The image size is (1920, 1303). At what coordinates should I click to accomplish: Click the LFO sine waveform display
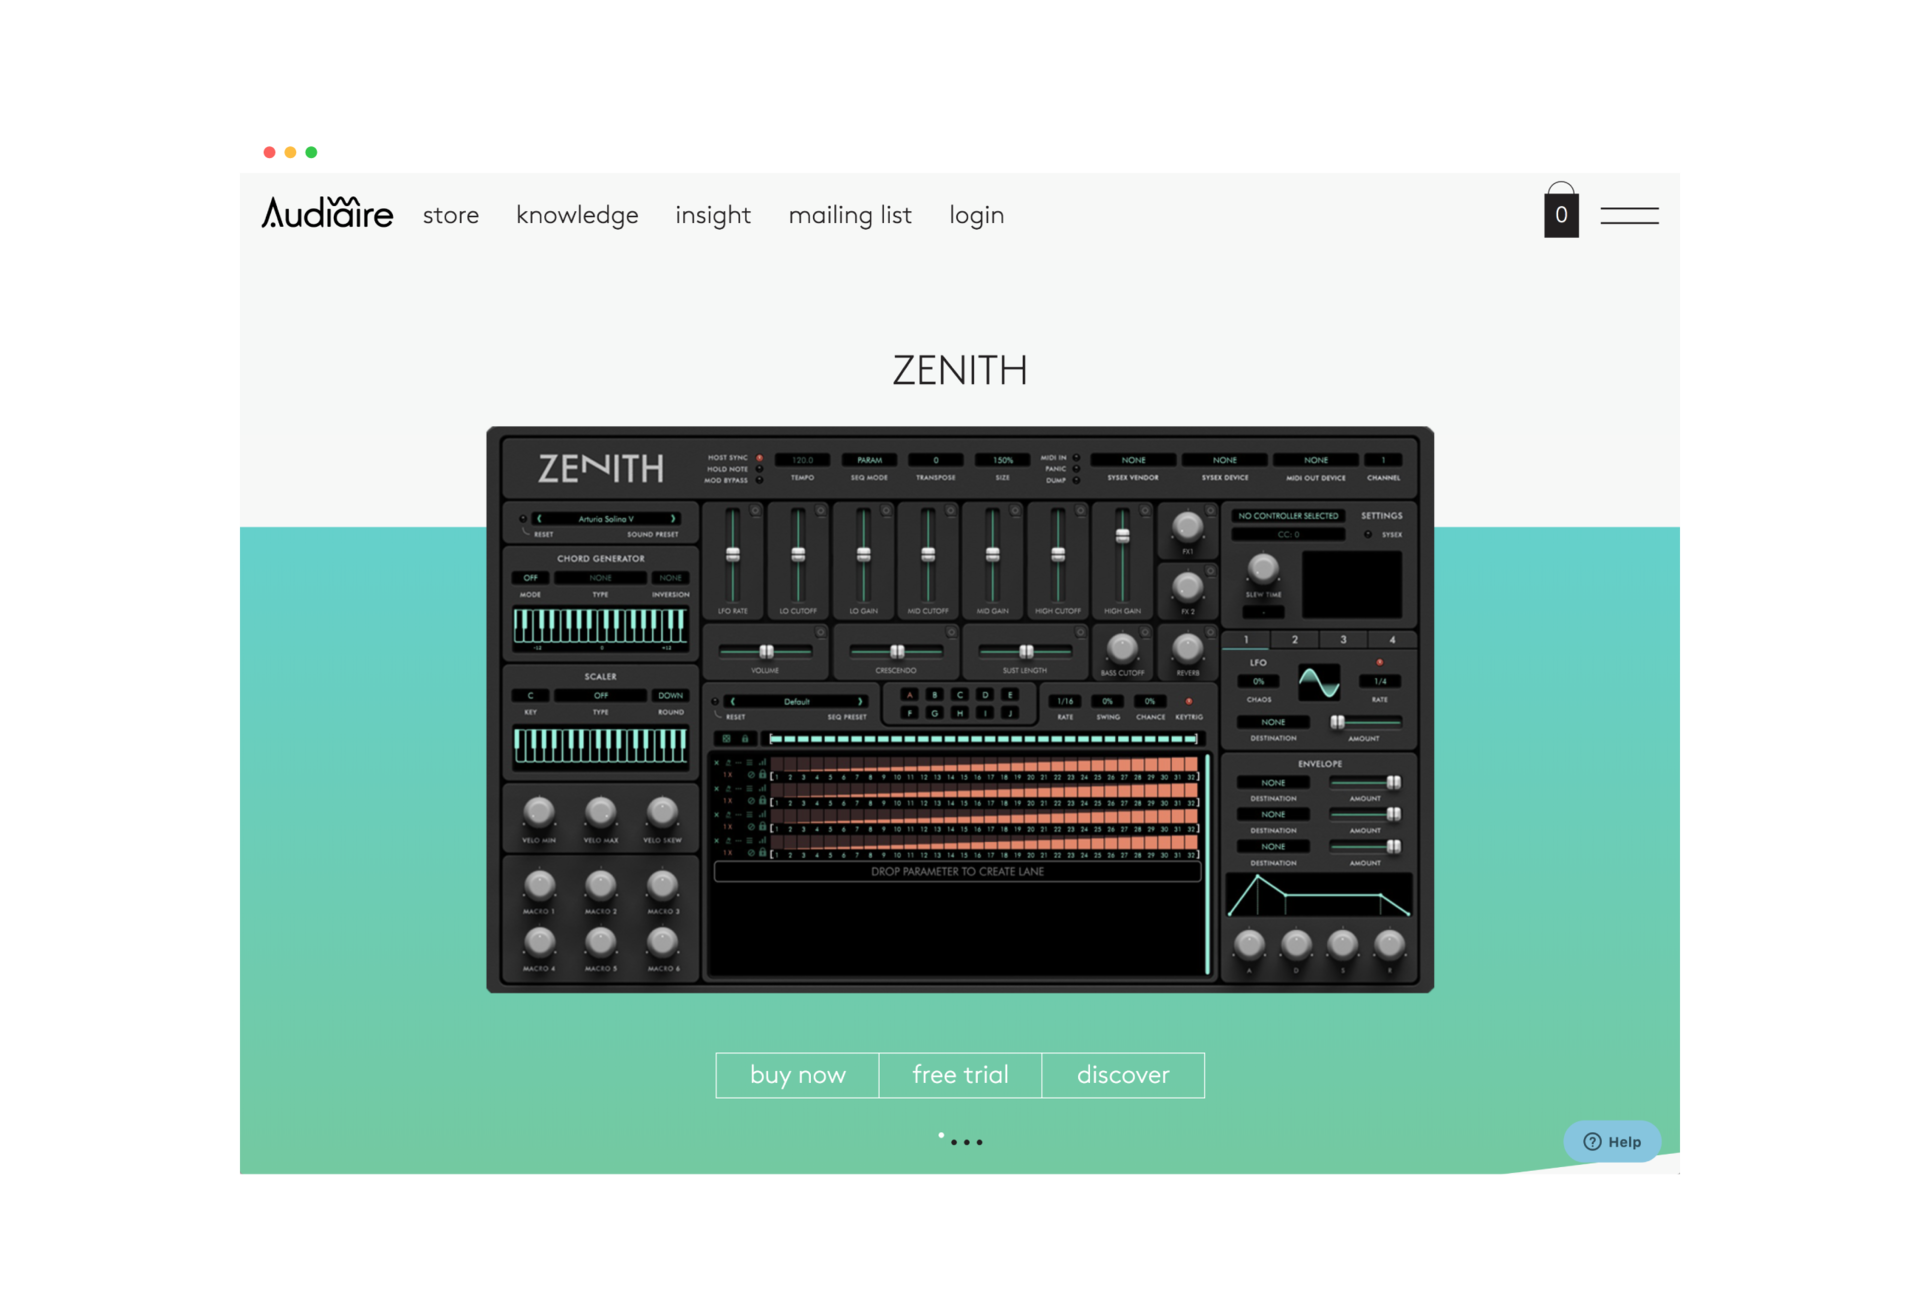1318,683
